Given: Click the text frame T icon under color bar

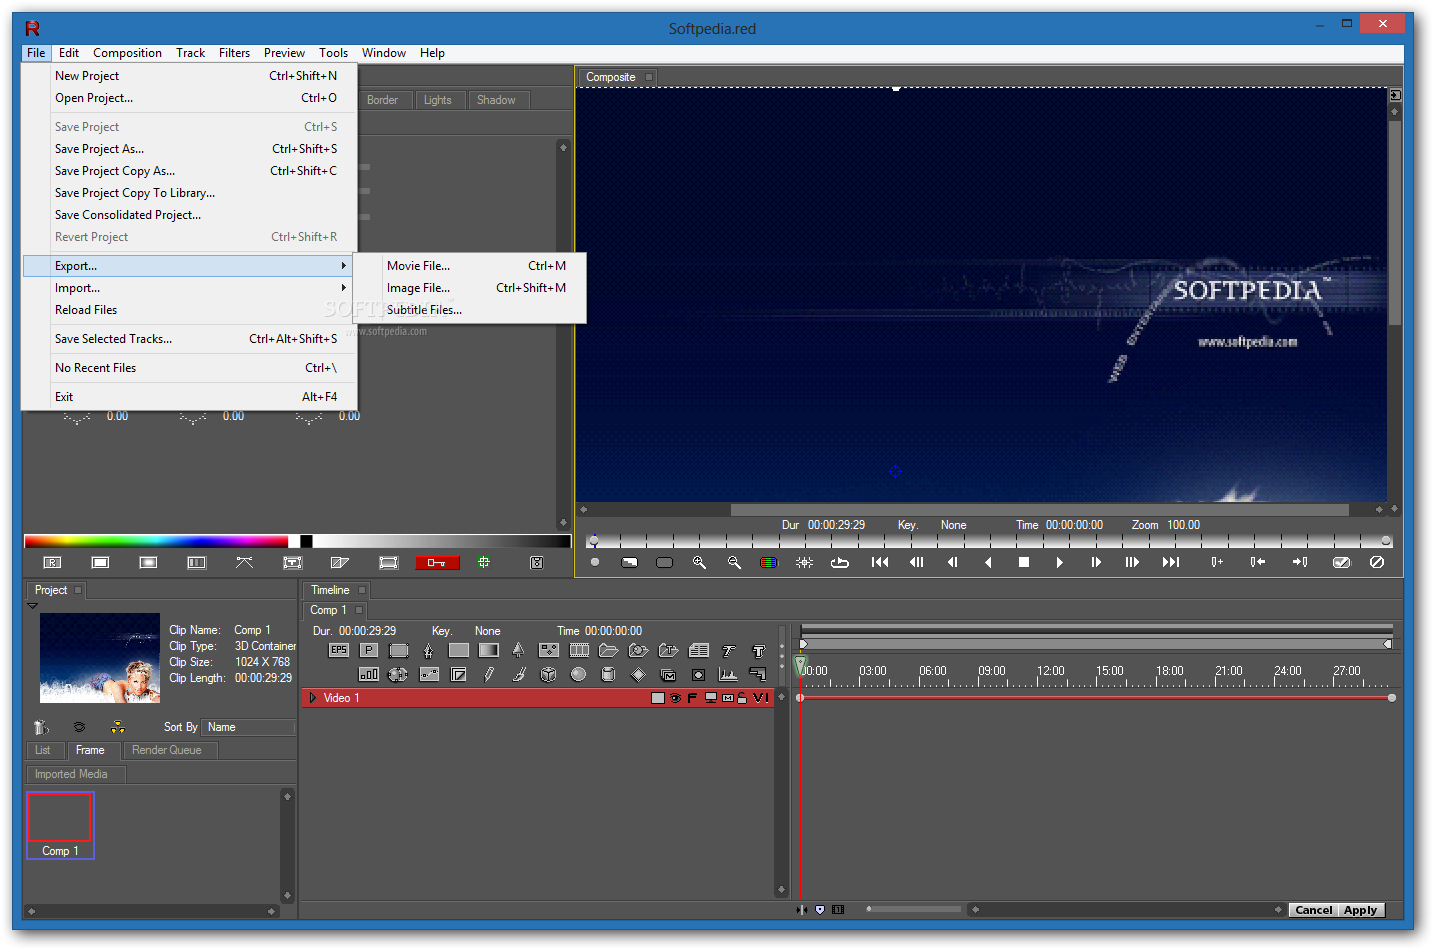Looking at the screenshot, I should tap(292, 562).
